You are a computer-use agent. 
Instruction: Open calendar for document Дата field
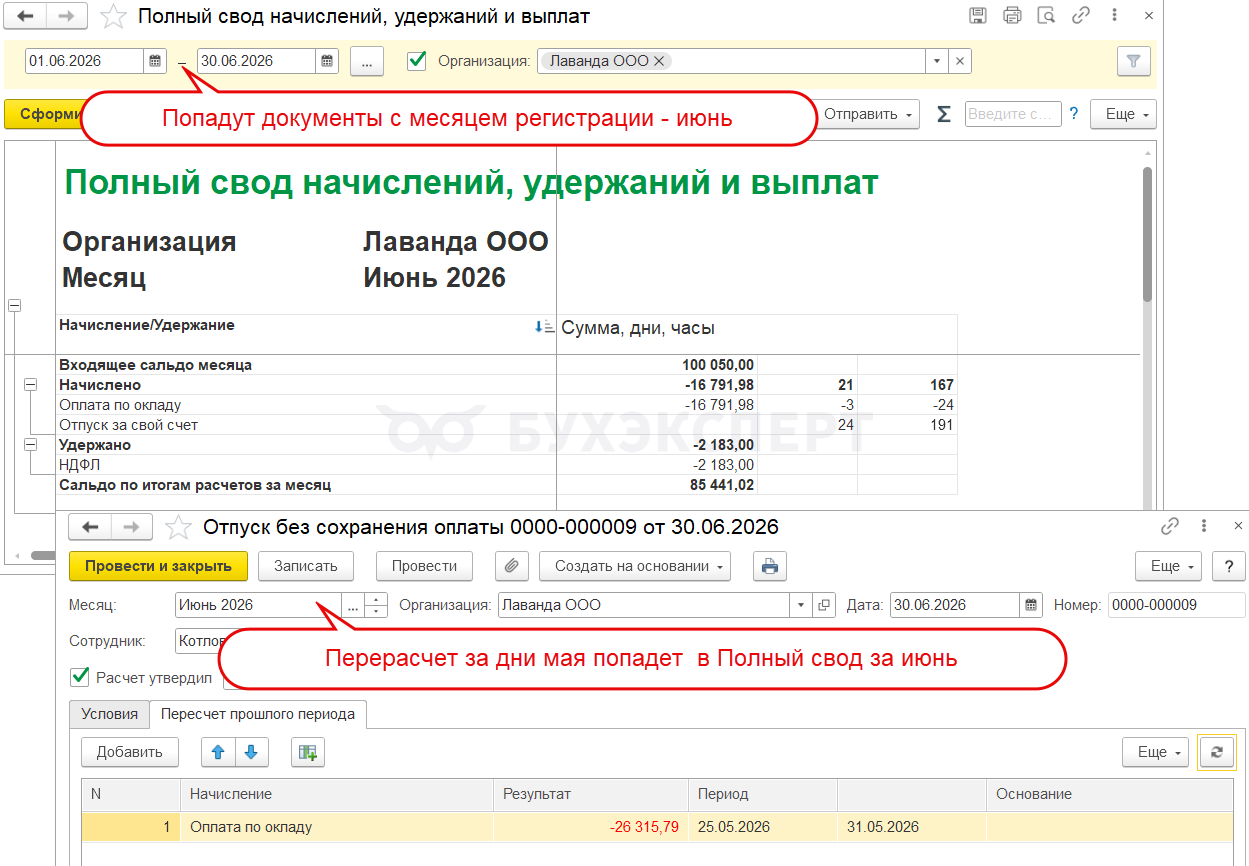(1031, 605)
